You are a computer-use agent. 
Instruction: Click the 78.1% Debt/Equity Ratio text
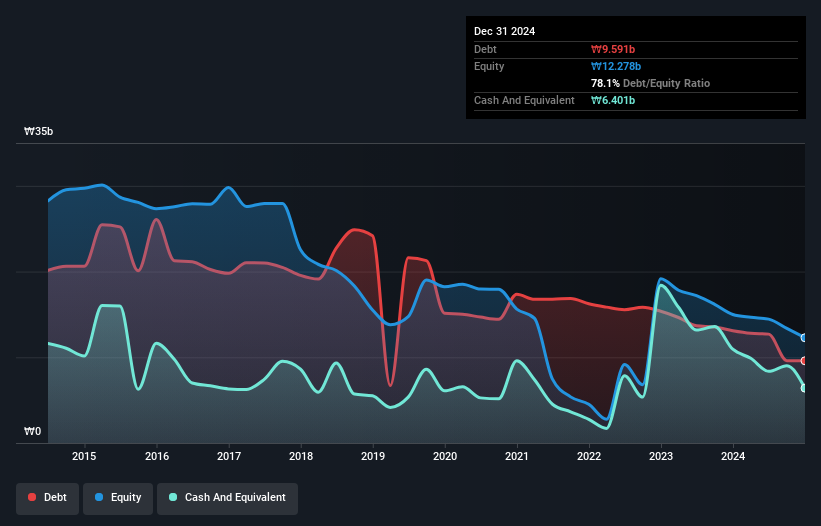[650, 83]
